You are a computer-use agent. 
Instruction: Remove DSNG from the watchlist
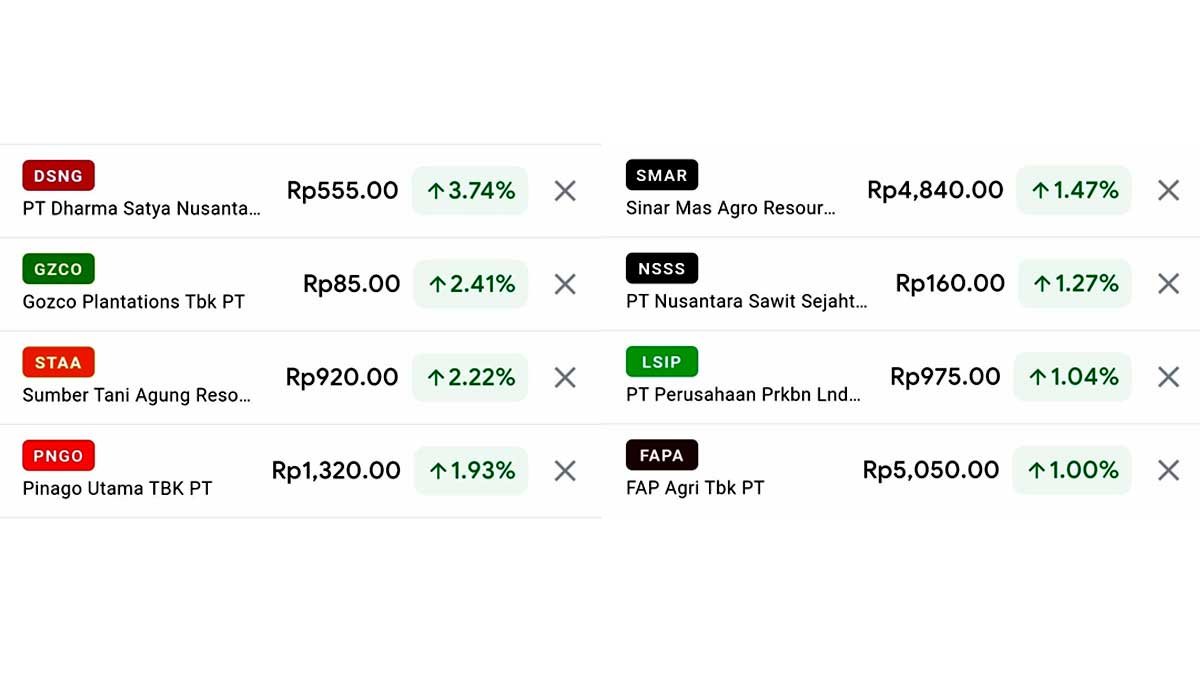click(x=565, y=191)
